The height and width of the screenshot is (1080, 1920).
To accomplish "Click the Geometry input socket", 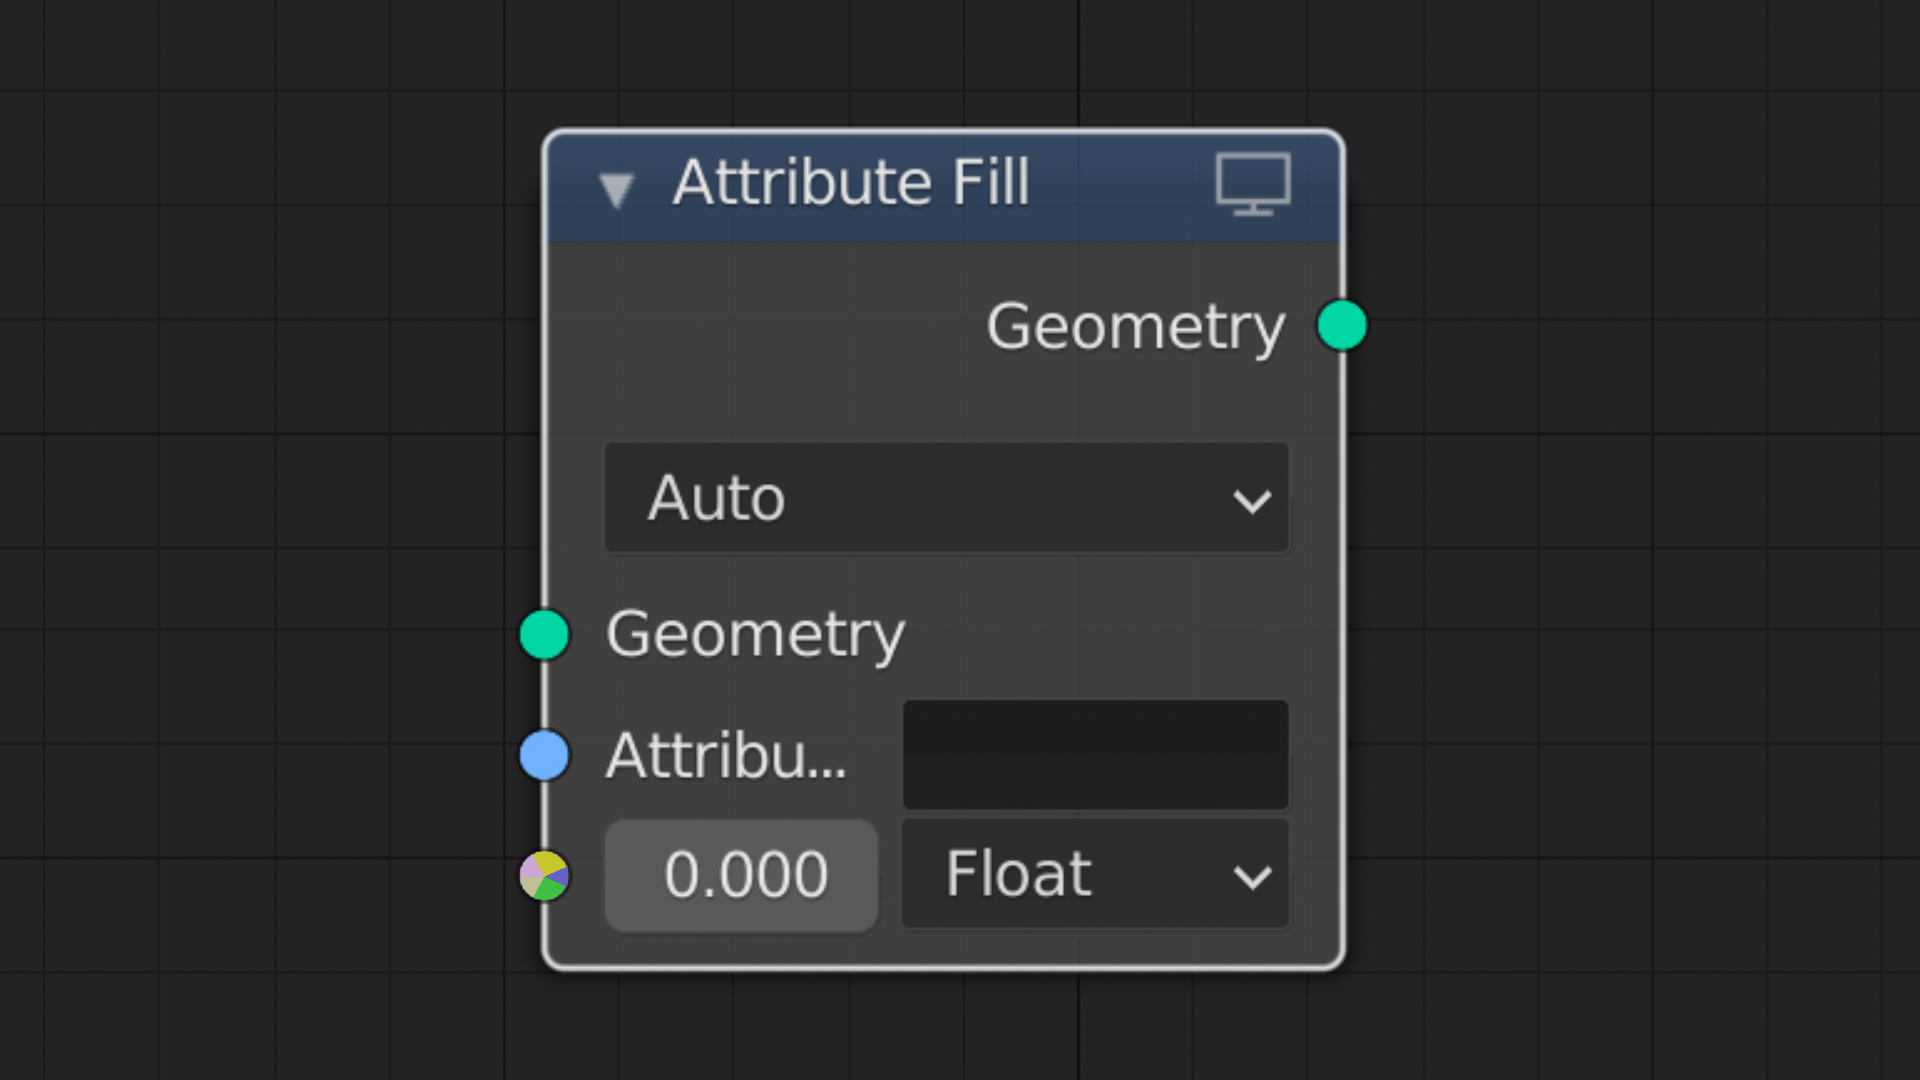I will [x=544, y=634].
